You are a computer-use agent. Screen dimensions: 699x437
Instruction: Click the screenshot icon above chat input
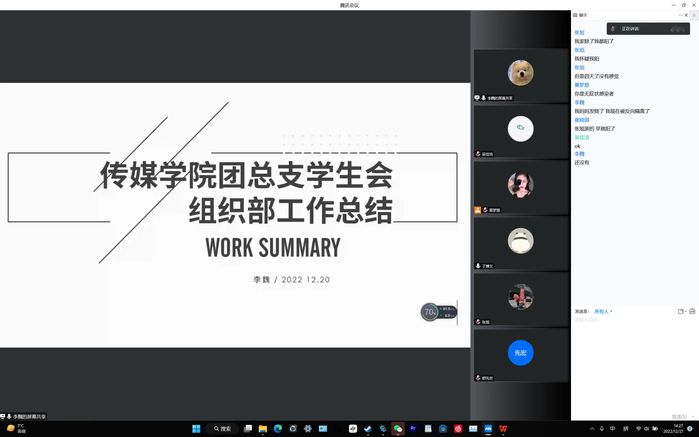click(681, 311)
